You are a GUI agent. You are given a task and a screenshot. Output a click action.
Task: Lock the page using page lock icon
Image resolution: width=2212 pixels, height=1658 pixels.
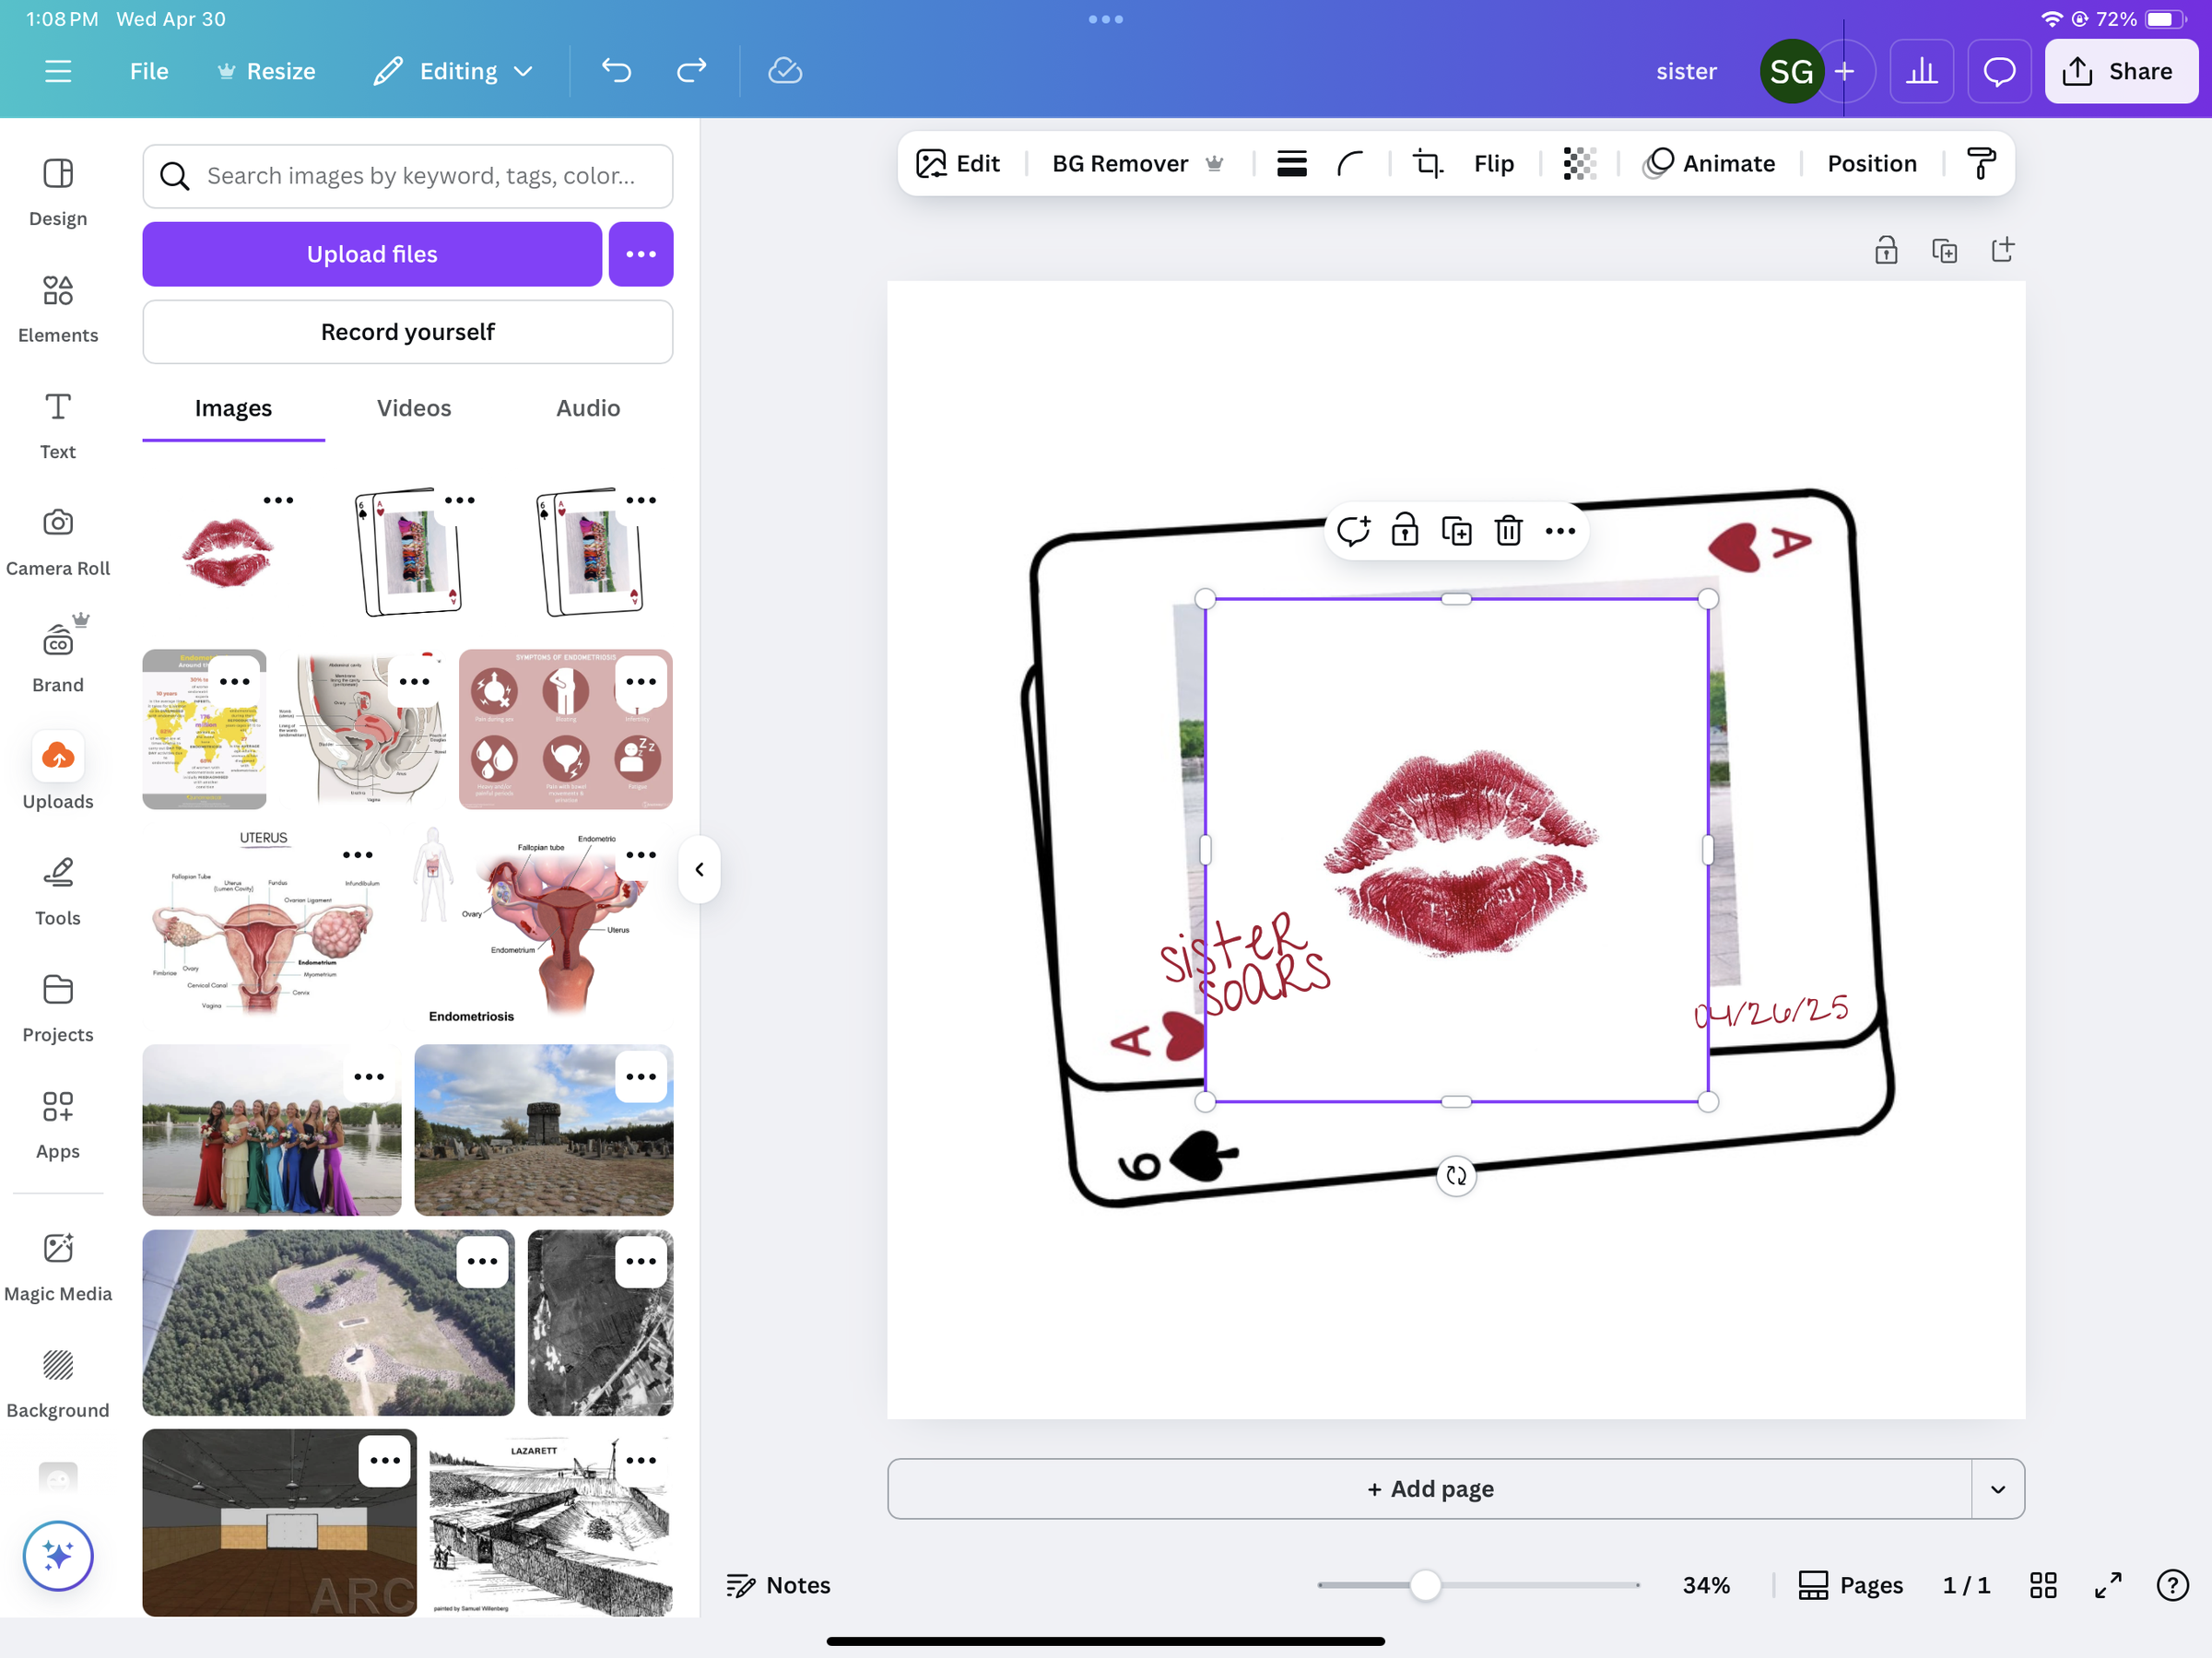[x=1886, y=250]
